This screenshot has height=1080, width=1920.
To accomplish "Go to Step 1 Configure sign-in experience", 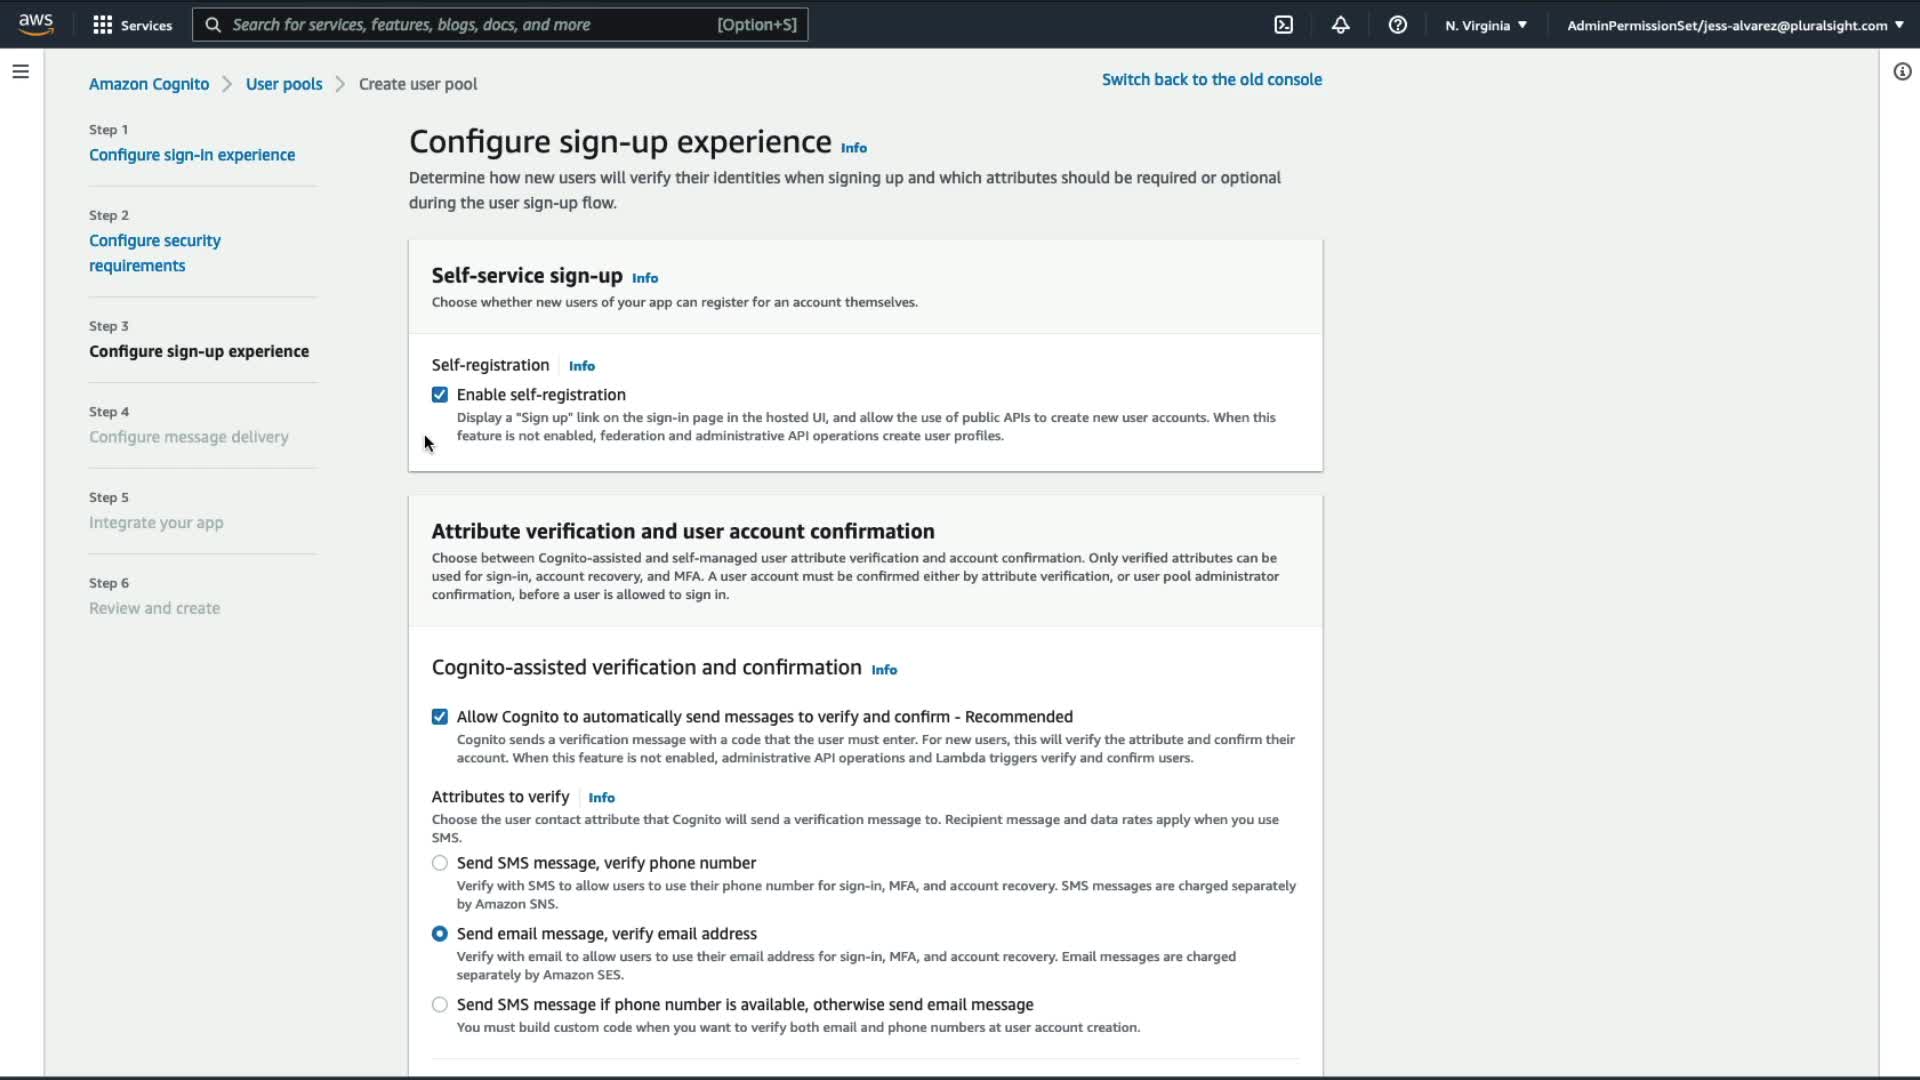I will 192,155.
